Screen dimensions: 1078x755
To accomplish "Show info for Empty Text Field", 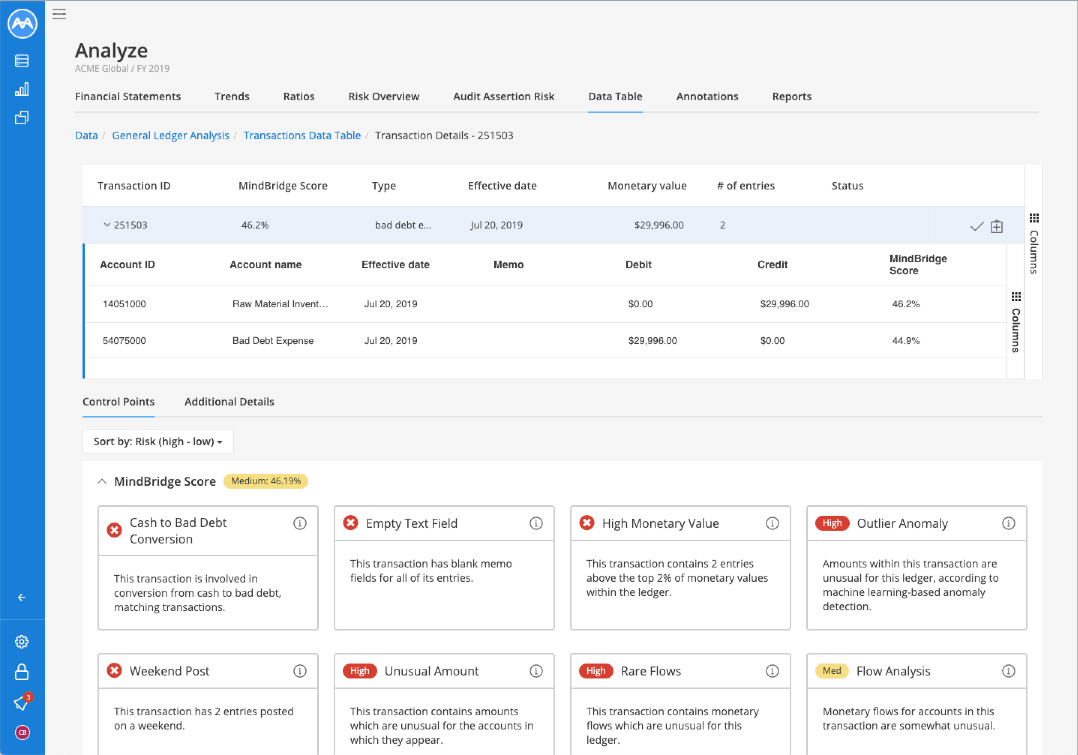I will (x=536, y=523).
